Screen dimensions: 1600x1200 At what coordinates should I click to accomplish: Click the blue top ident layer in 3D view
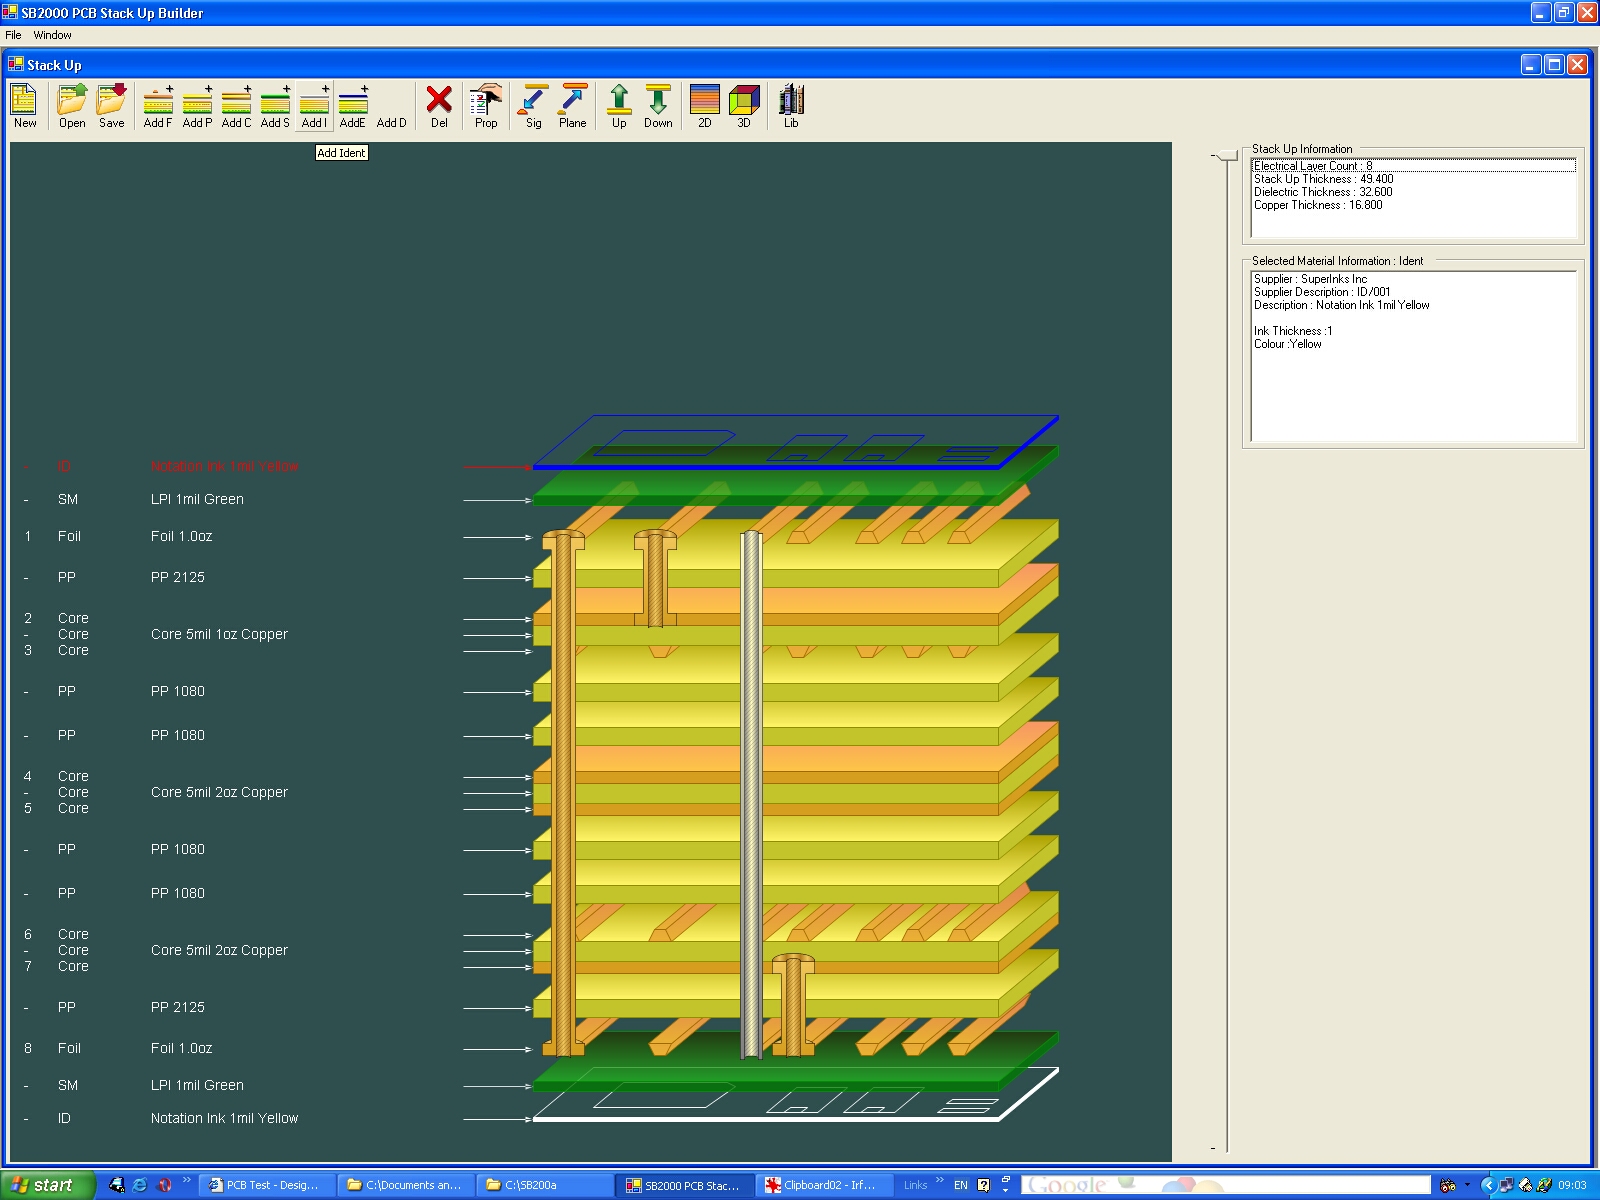pyautogui.click(x=795, y=442)
